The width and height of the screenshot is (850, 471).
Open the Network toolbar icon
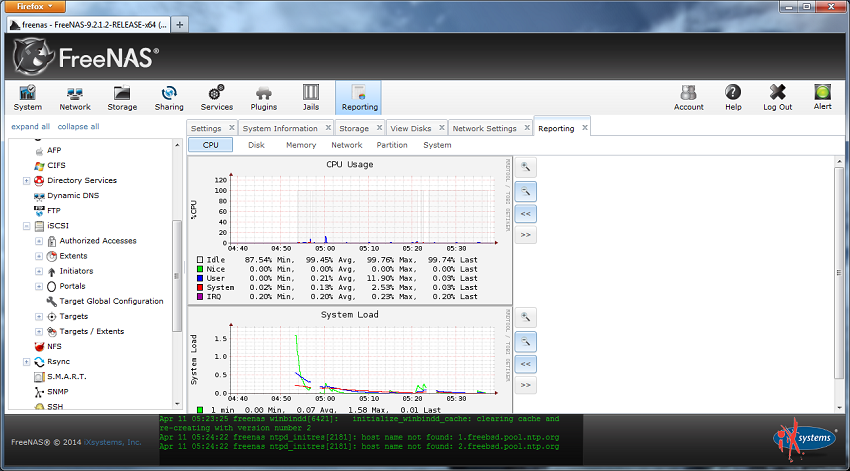[75, 98]
